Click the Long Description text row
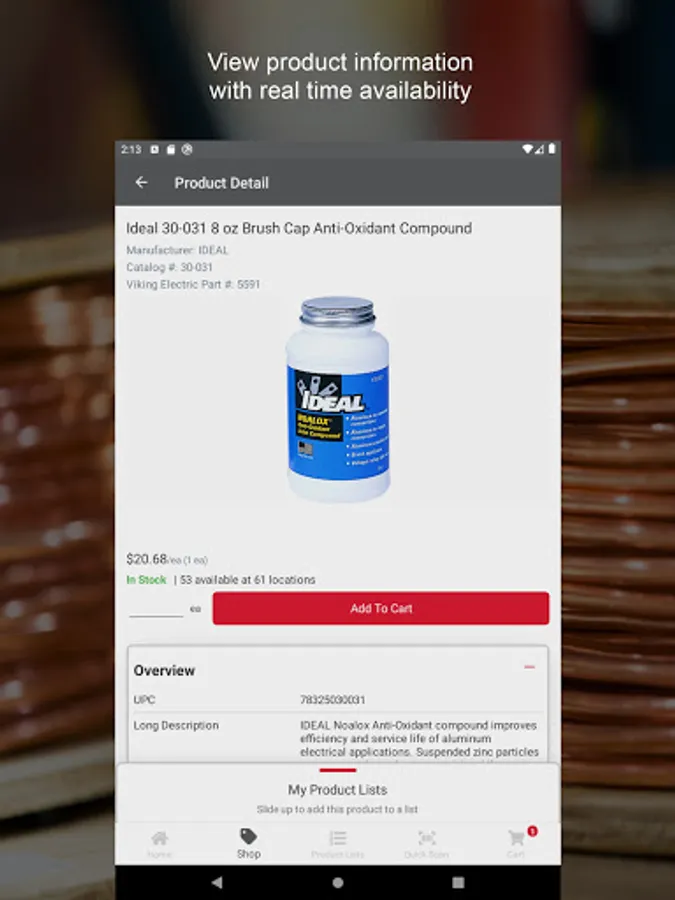 338,739
